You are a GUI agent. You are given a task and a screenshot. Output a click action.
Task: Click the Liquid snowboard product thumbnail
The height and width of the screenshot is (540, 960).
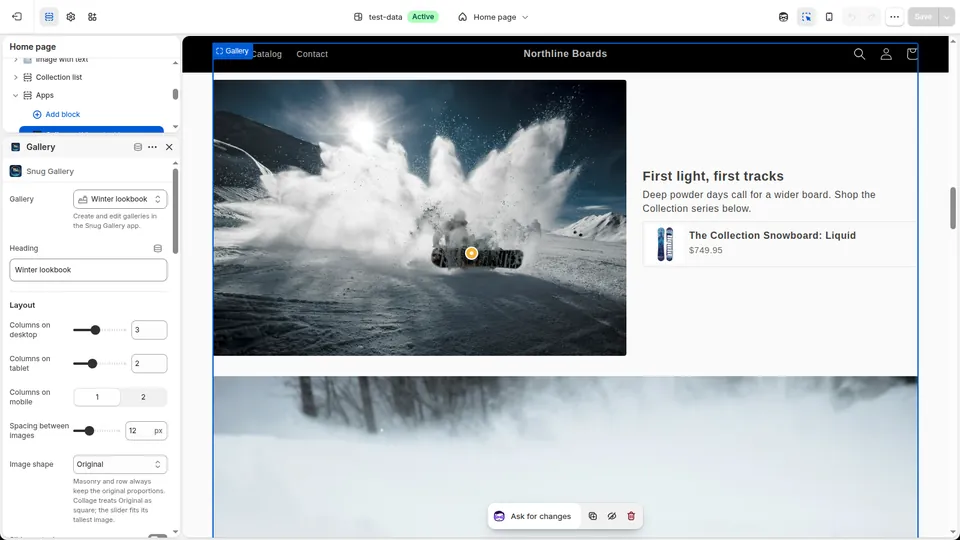(x=665, y=244)
